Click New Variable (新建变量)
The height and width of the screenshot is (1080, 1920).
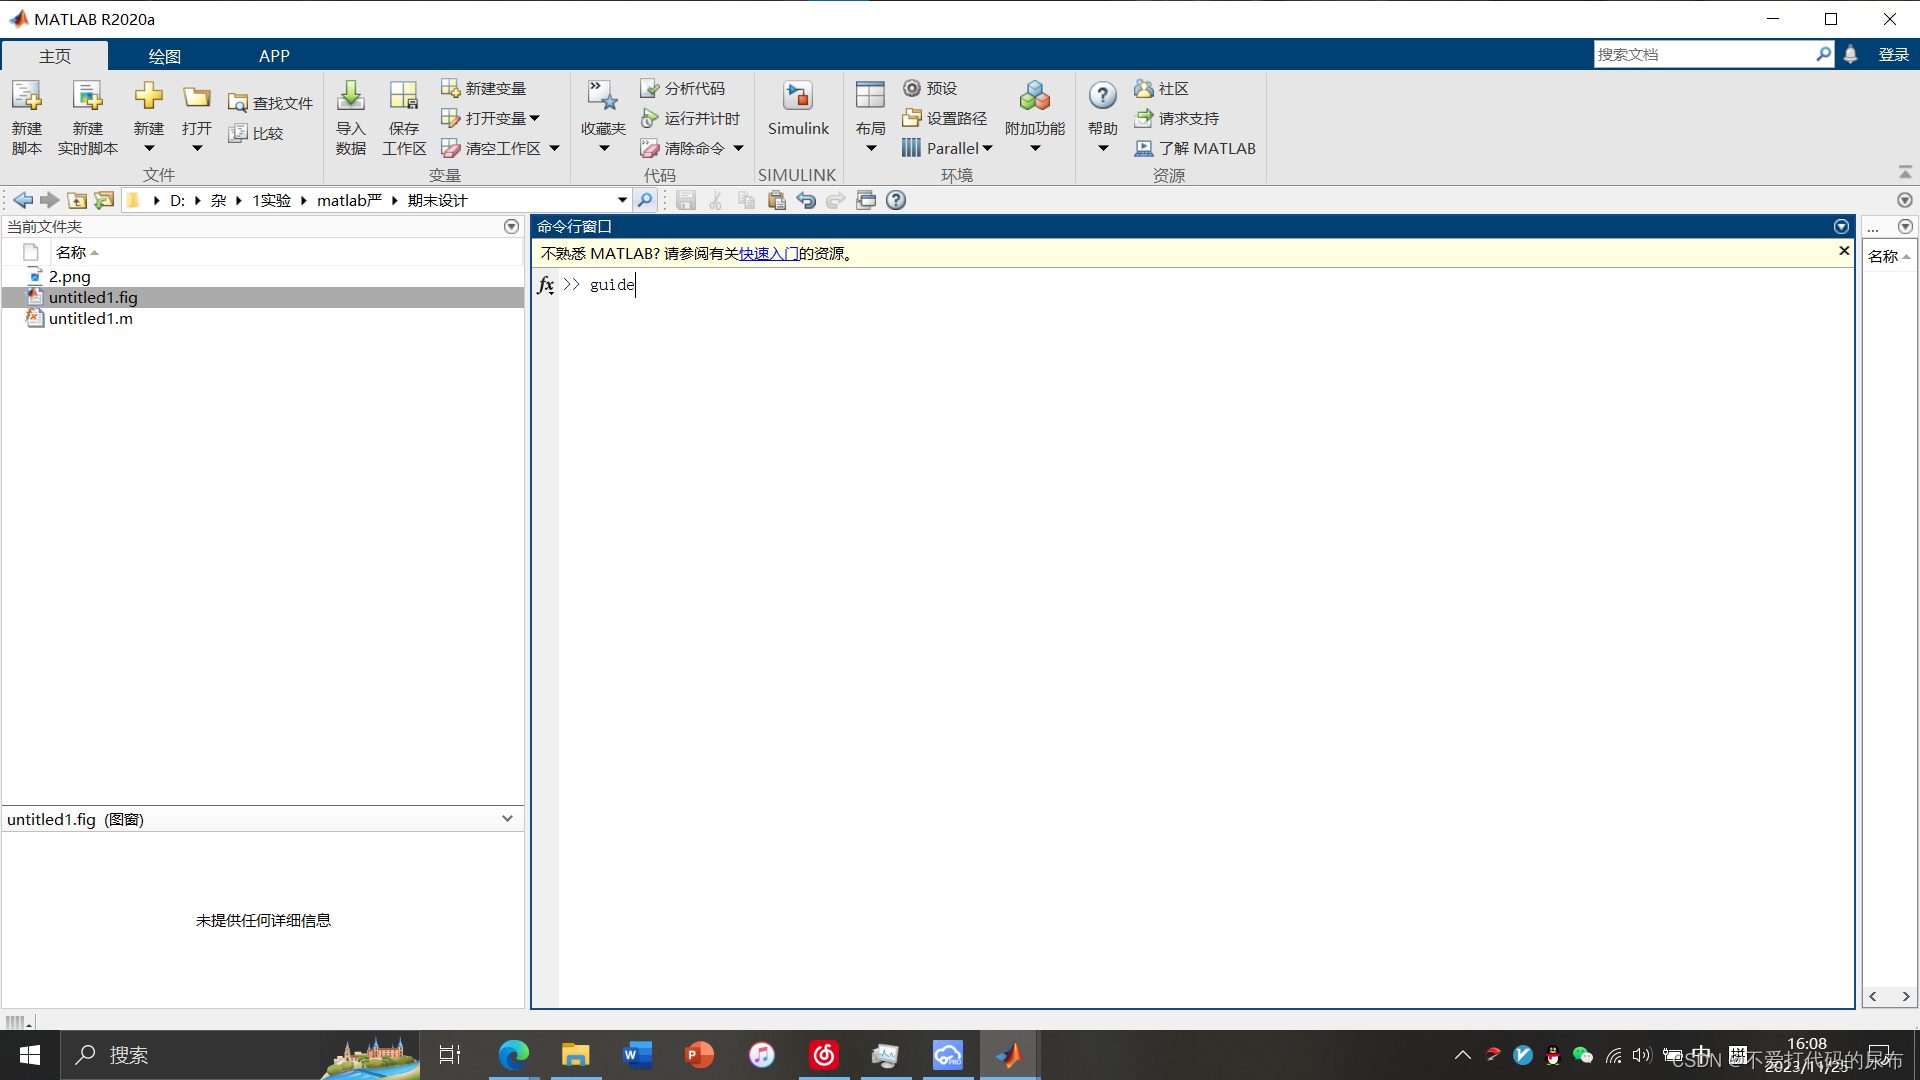[484, 88]
